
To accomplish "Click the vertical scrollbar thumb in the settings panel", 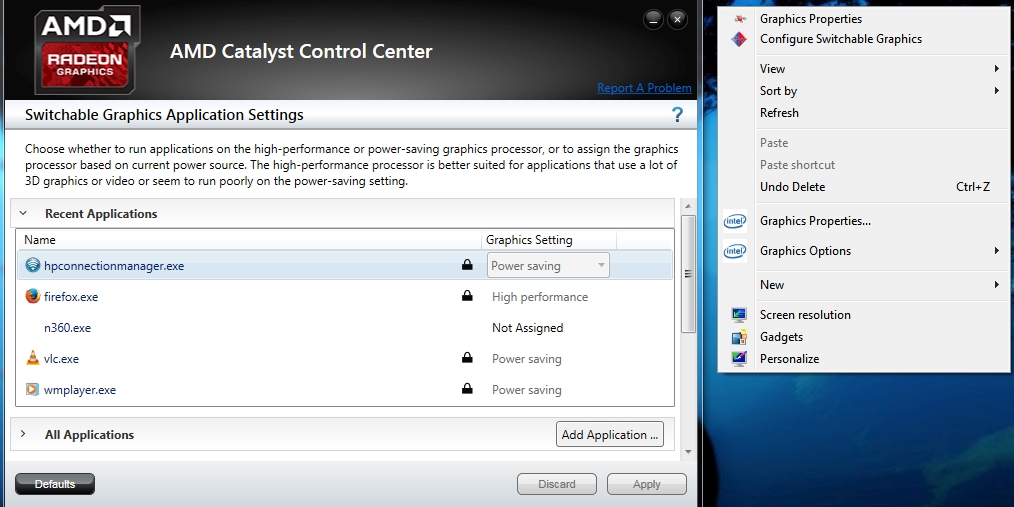I will (x=687, y=273).
